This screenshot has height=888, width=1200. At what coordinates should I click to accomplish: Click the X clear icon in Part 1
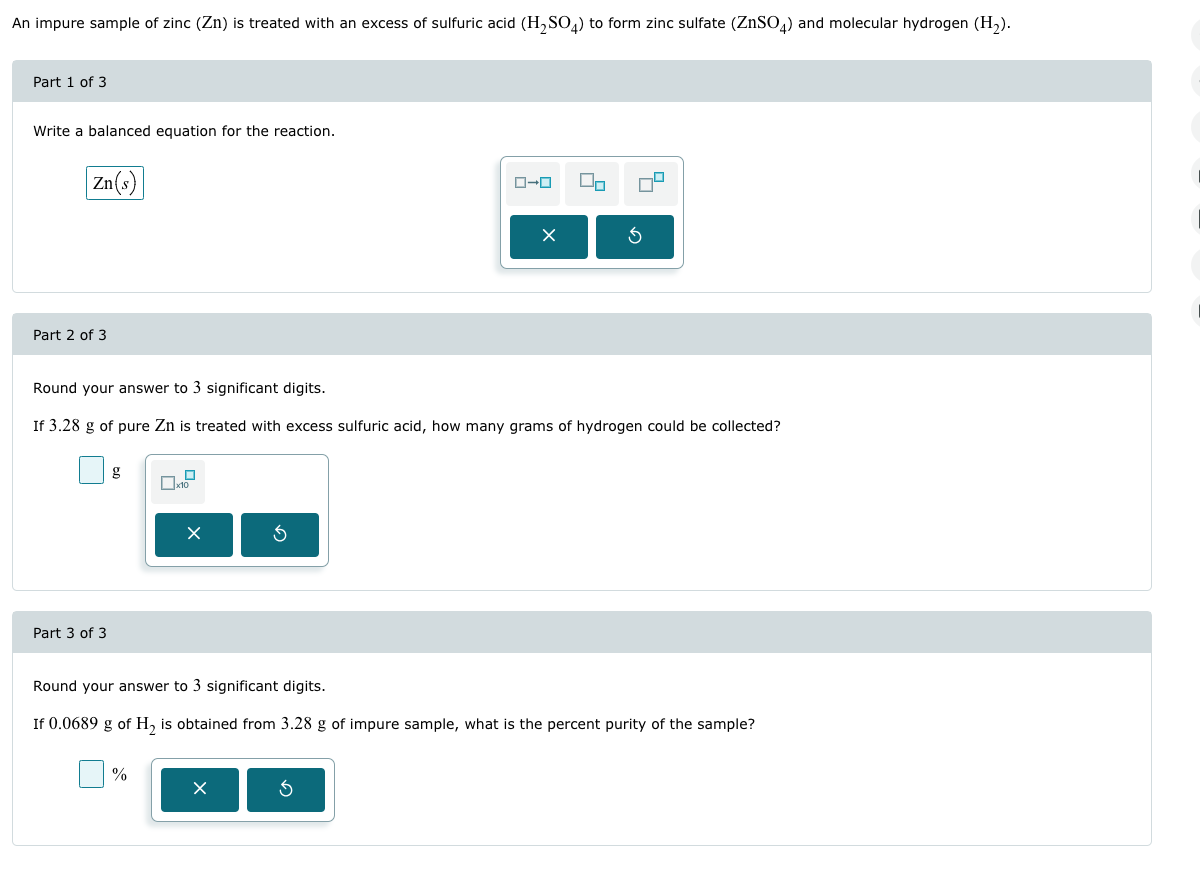tap(548, 237)
